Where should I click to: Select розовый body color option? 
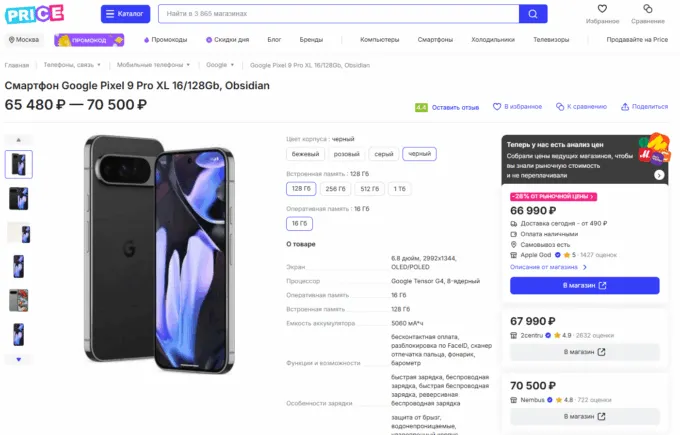(346, 154)
